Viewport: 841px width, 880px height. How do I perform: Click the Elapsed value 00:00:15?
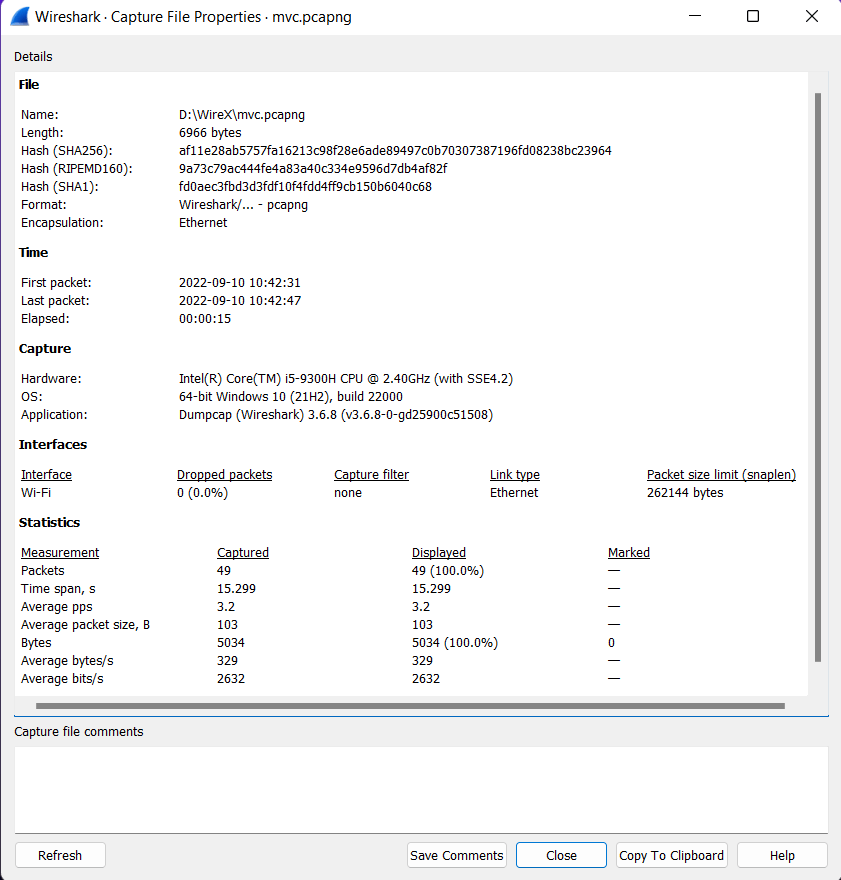click(x=205, y=318)
